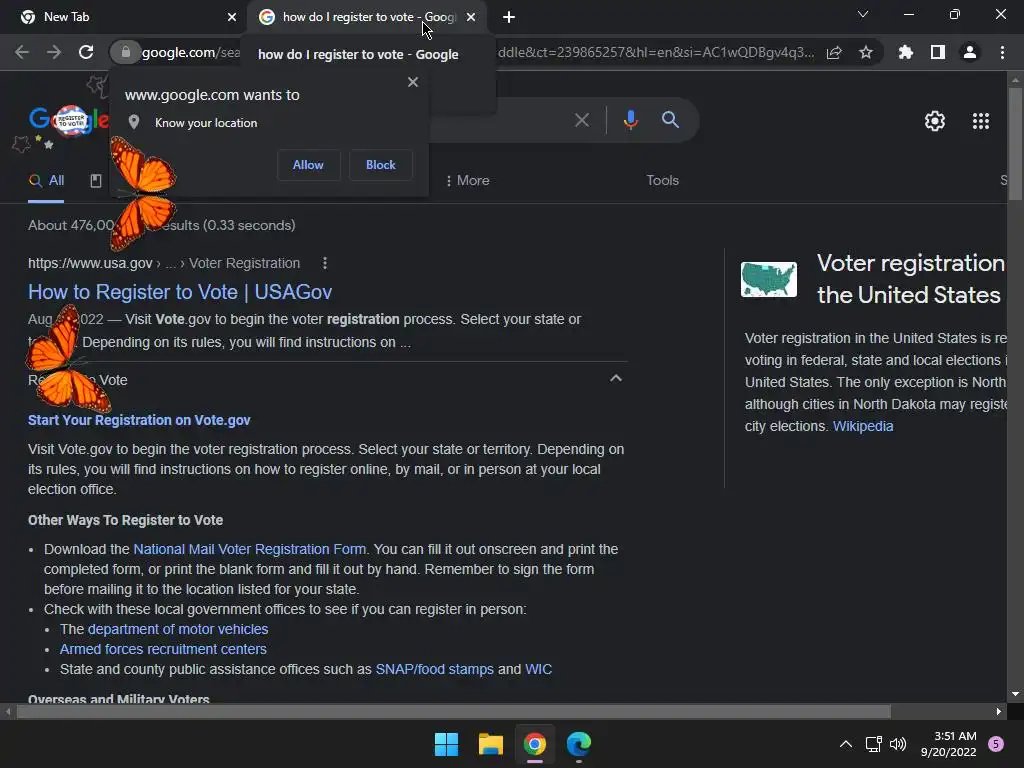
Task: Open the tab search dropdown arrow
Action: pyautogui.click(x=863, y=14)
